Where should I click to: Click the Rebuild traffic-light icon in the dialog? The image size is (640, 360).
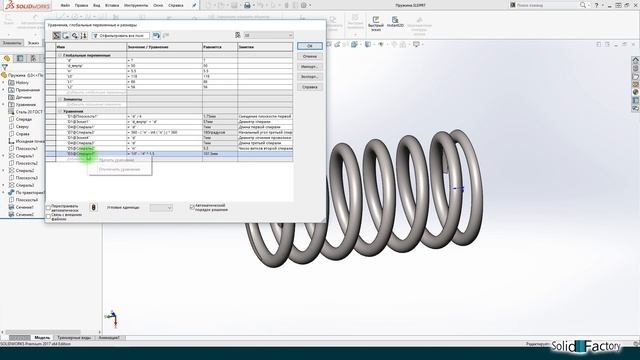click(x=93, y=207)
